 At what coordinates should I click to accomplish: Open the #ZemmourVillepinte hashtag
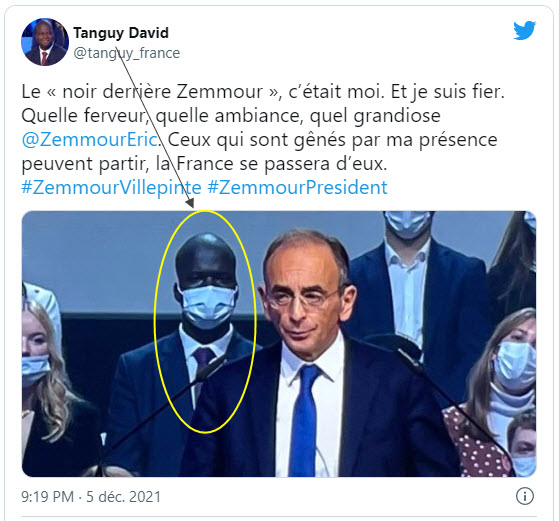[111, 187]
